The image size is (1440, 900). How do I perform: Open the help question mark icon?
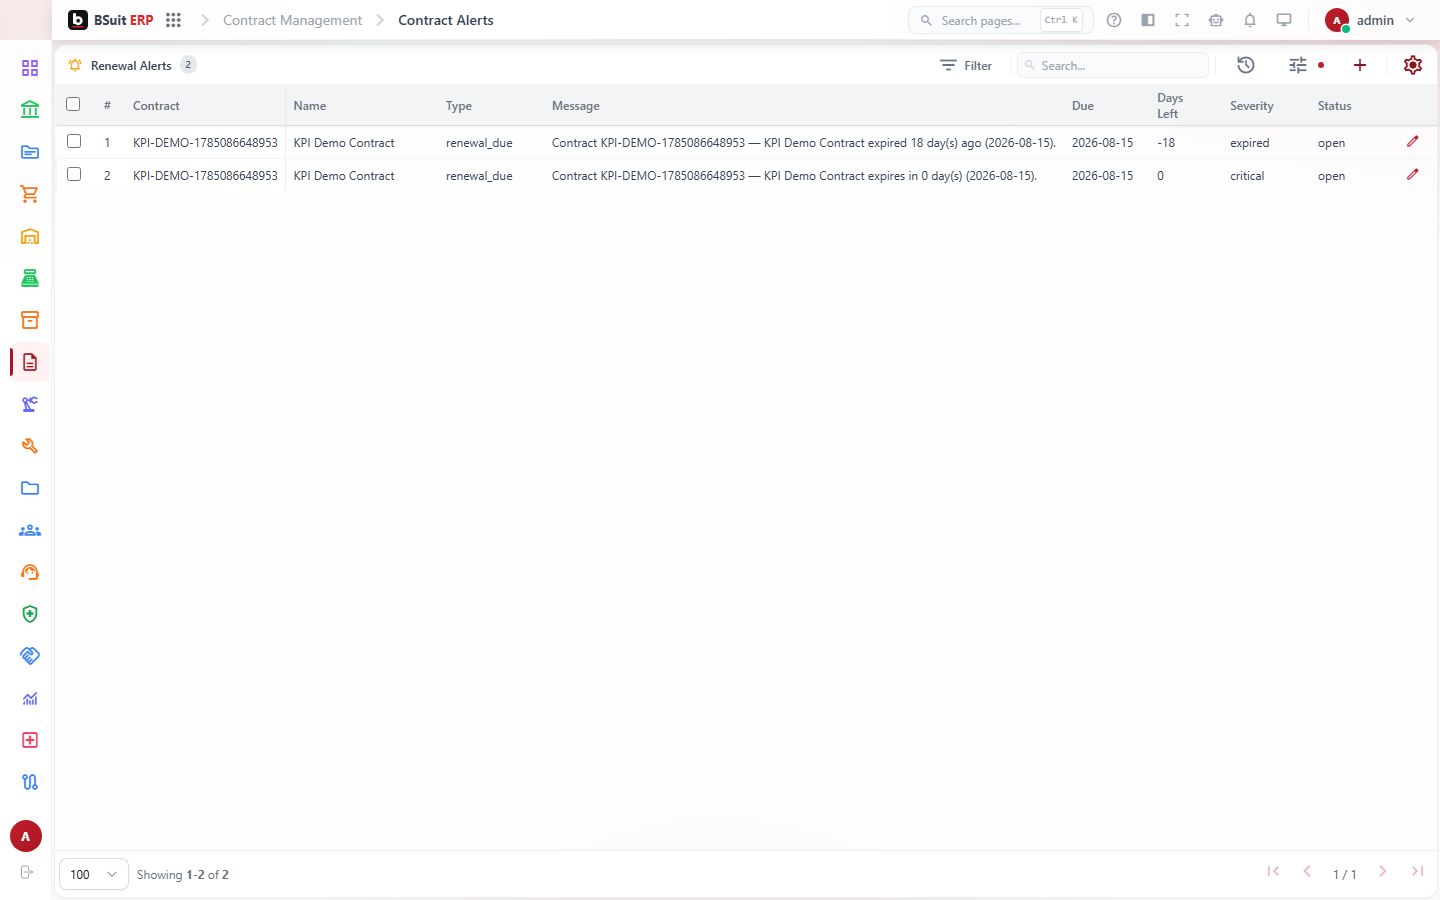point(1114,20)
